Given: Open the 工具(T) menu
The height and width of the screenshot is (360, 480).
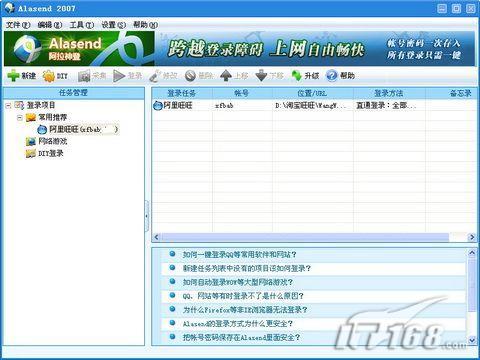Looking at the screenshot, I should click(82, 25).
